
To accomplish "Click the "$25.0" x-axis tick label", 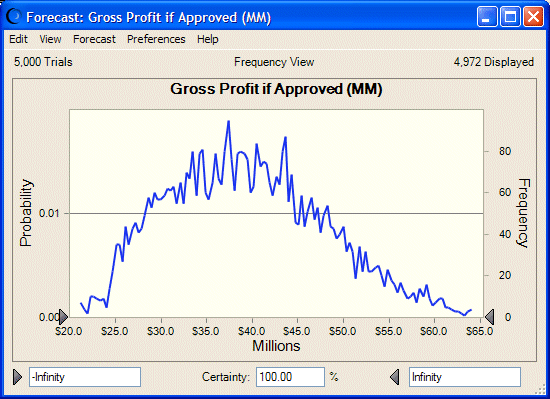I will (x=115, y=331).
